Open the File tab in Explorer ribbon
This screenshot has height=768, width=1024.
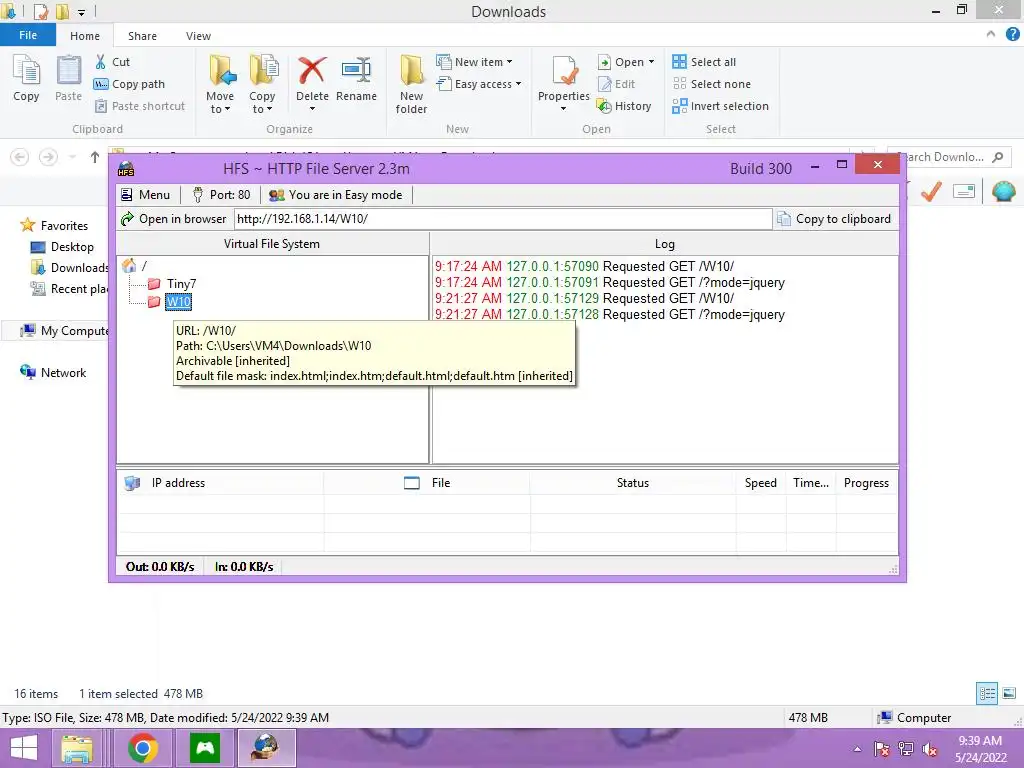tap(28, 35)
